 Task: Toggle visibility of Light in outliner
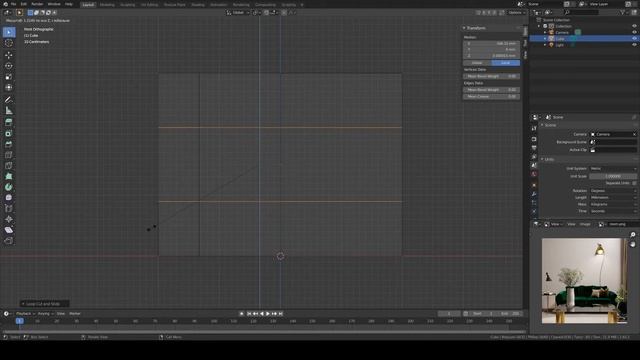click(634, 45)
